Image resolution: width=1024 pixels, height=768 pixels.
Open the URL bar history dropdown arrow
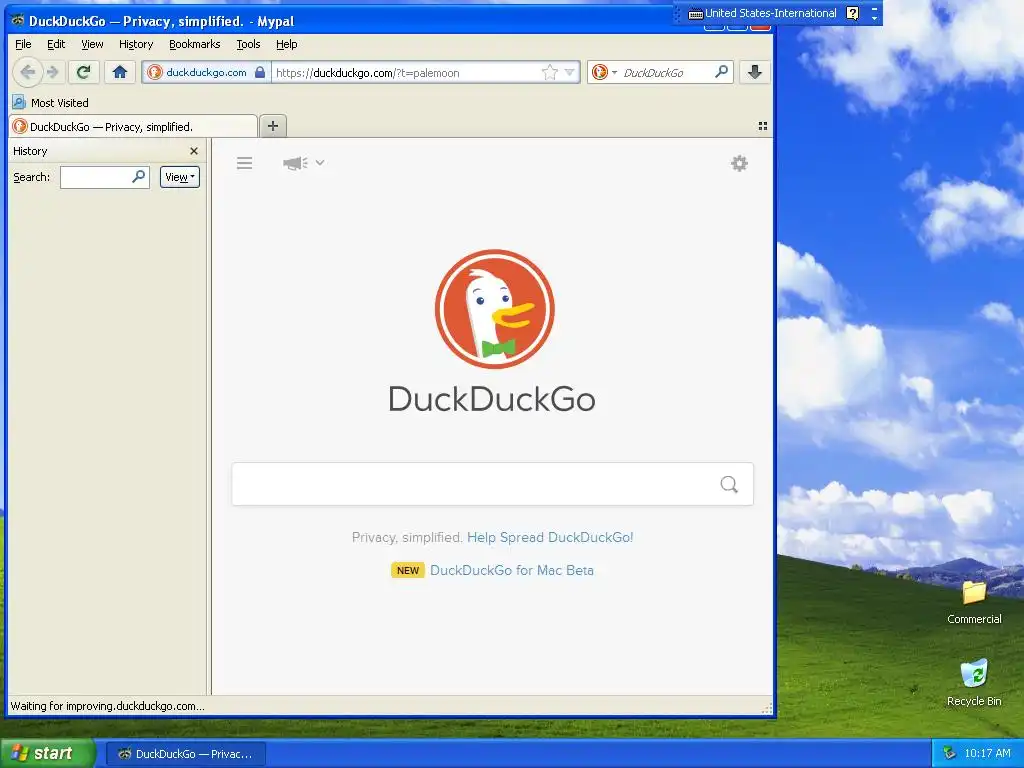[x=569, y=72]
